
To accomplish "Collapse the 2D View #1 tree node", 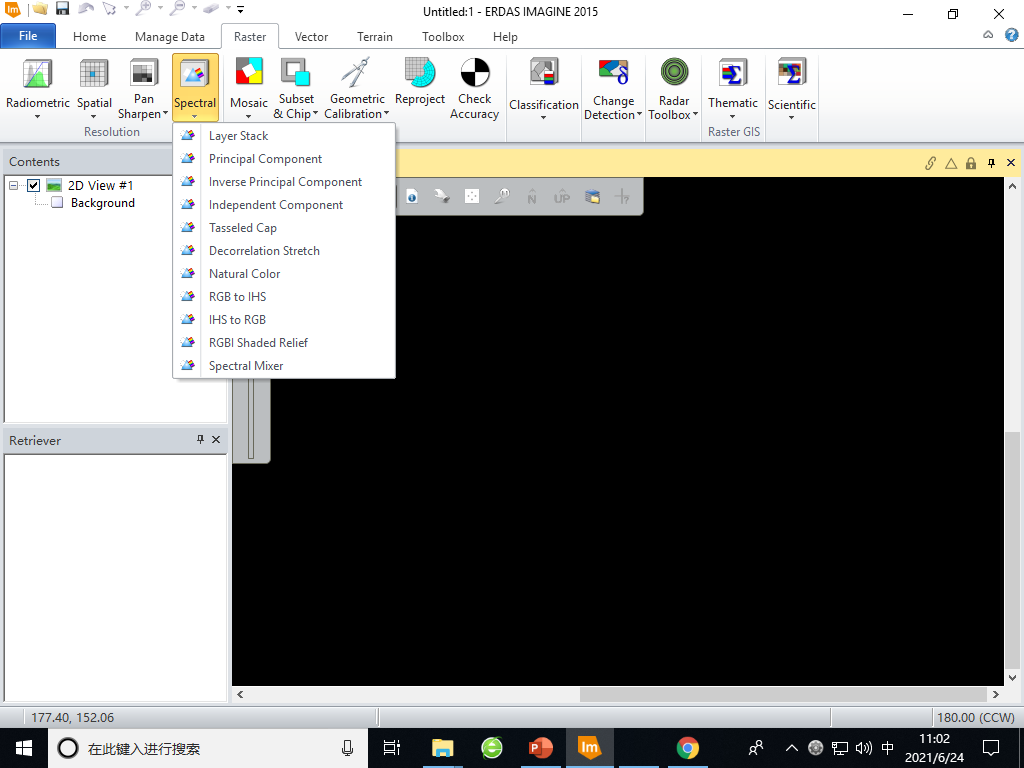I will 12,185.
